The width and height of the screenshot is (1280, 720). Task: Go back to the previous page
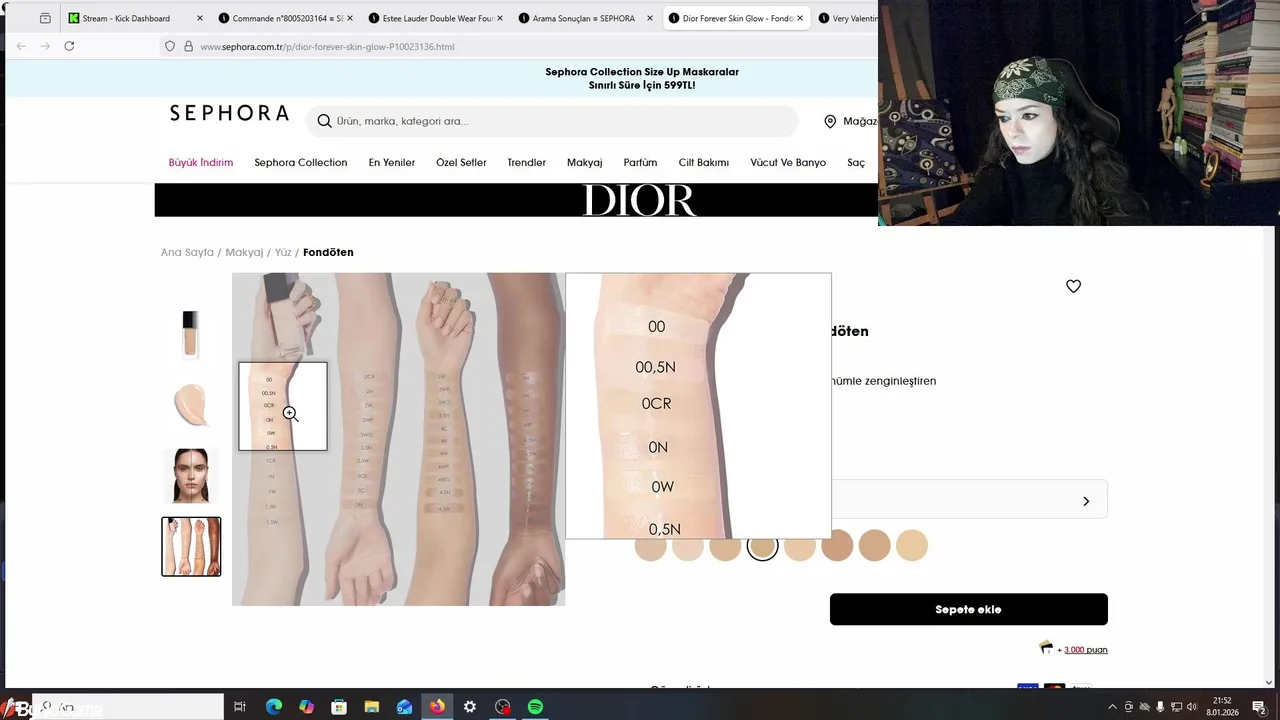(x=21, y=46)
